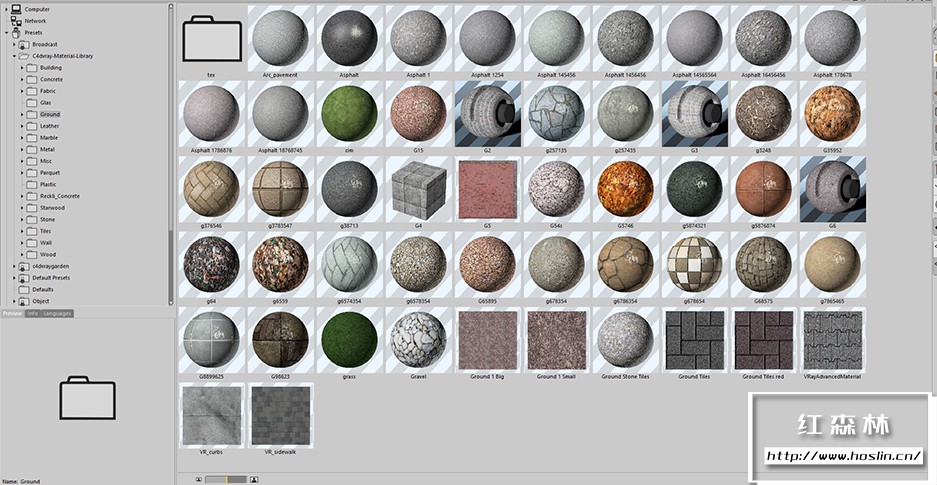
Task: Select the g376546 herringbone material
Action: [211, 189]
